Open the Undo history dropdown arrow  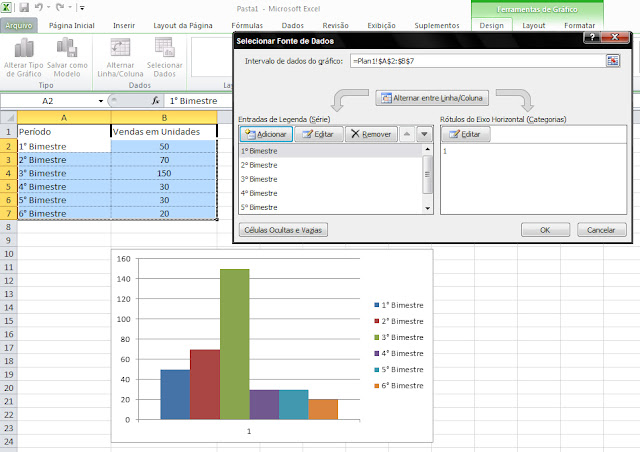click(x=48, y=7)
